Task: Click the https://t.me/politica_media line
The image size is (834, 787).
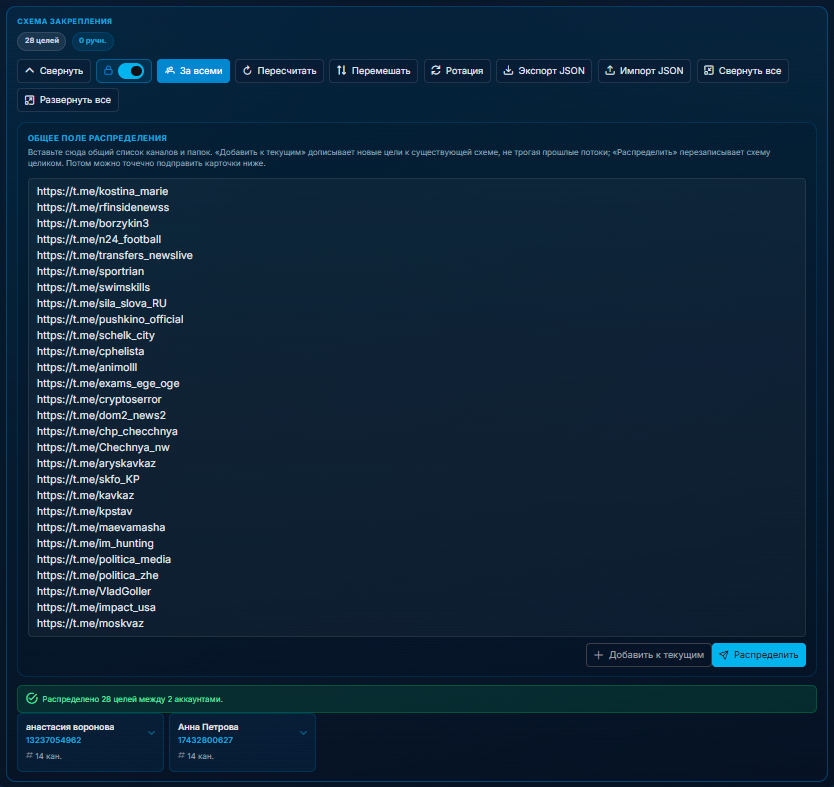Action: 104,559
